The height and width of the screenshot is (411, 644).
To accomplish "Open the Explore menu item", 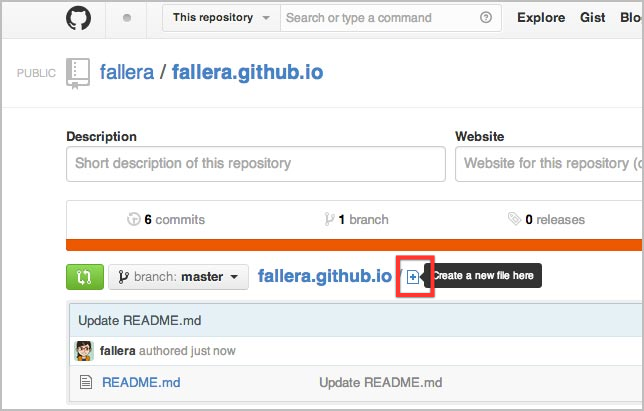I will tap(541, 18).
